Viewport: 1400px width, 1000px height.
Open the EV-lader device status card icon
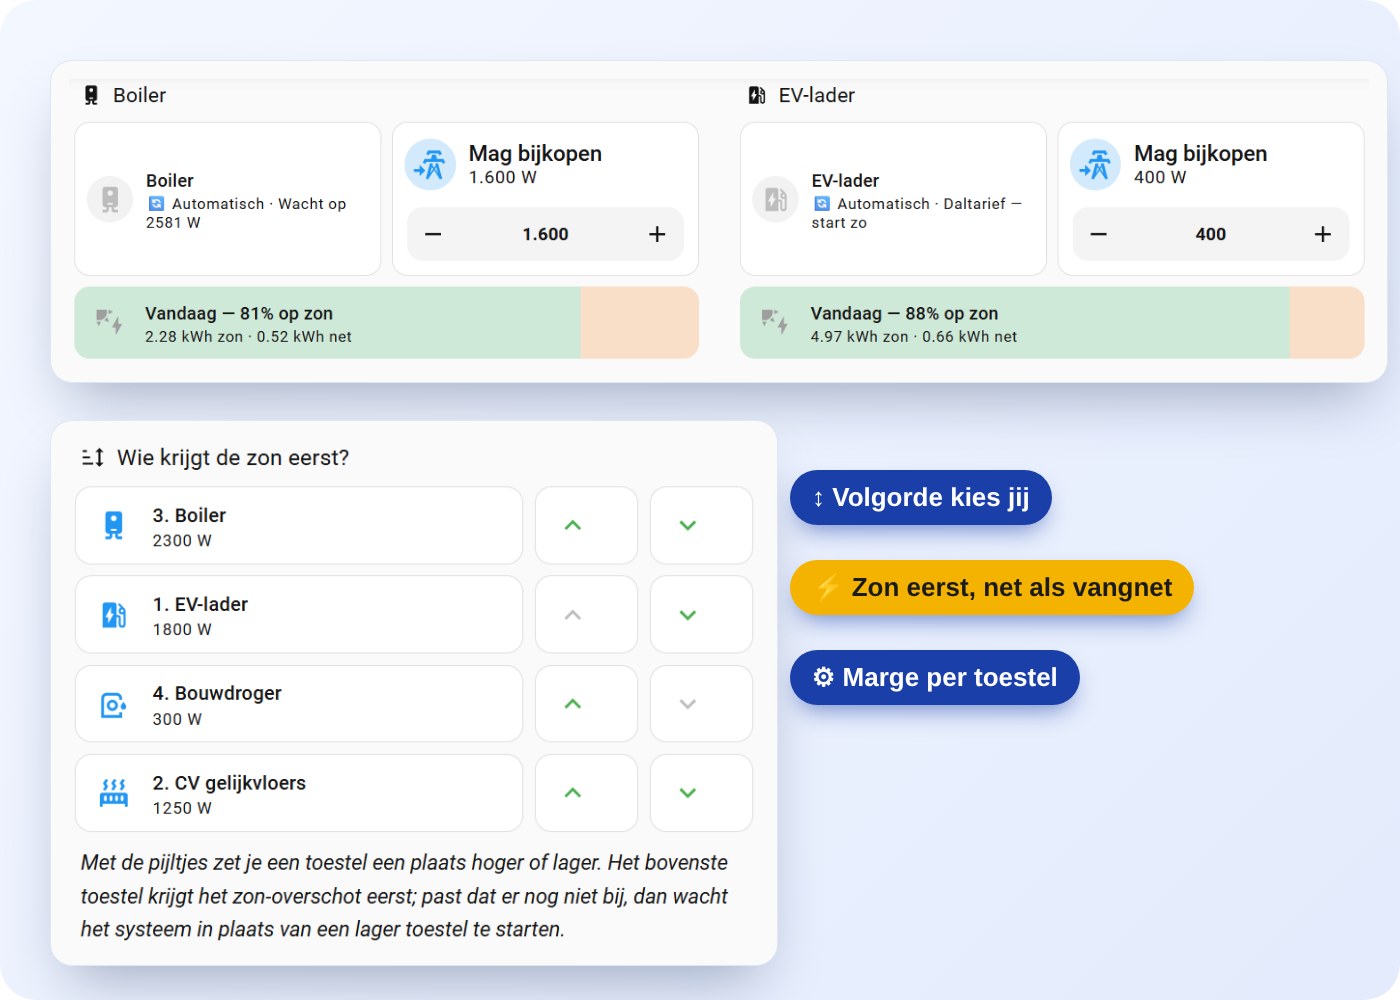coord(776,199)
